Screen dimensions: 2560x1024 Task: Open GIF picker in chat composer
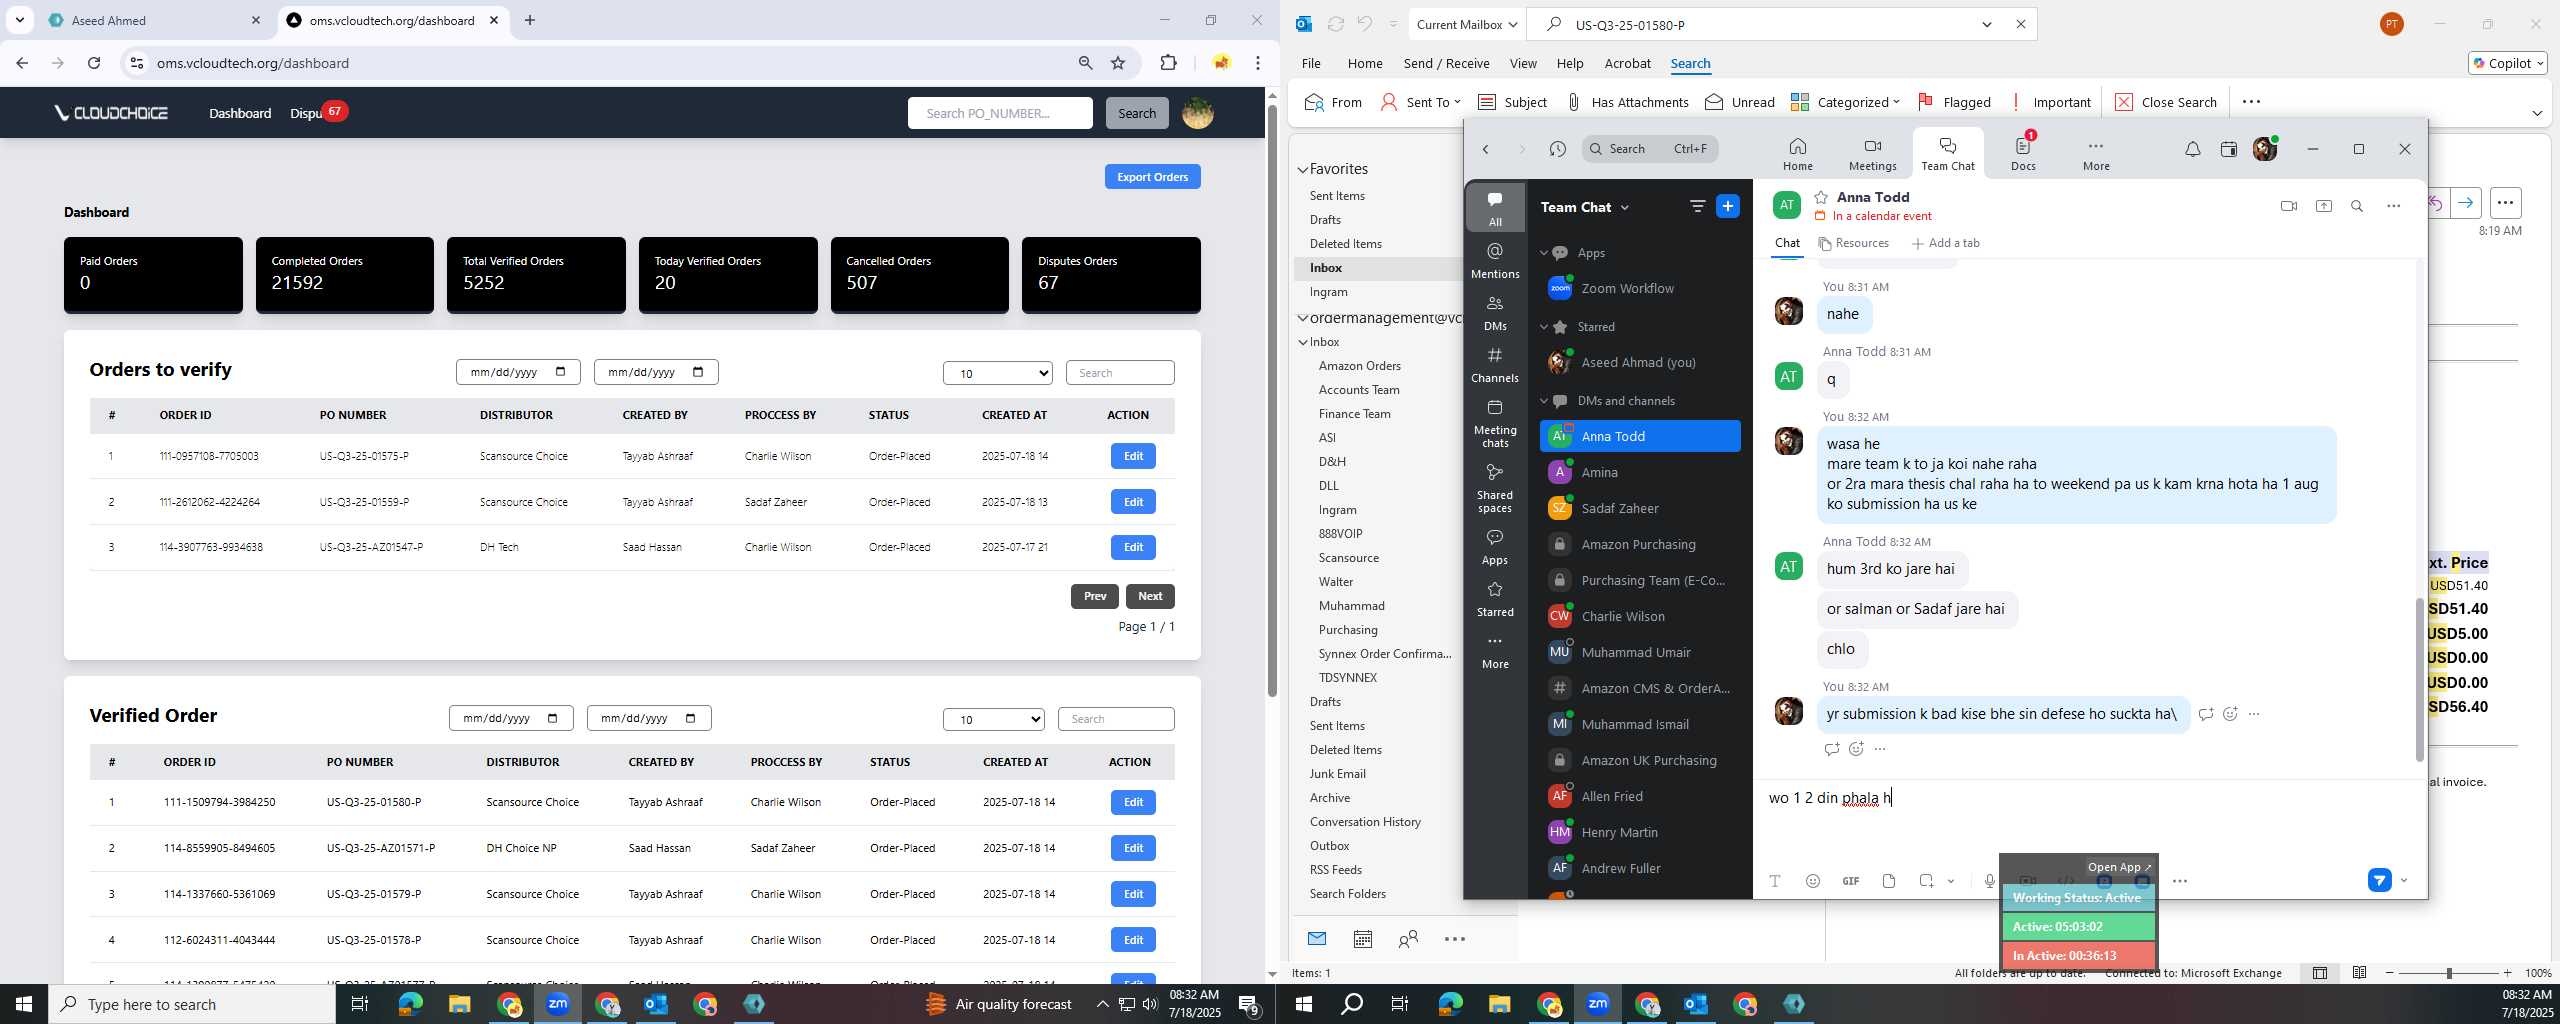tap(1850, 881)
